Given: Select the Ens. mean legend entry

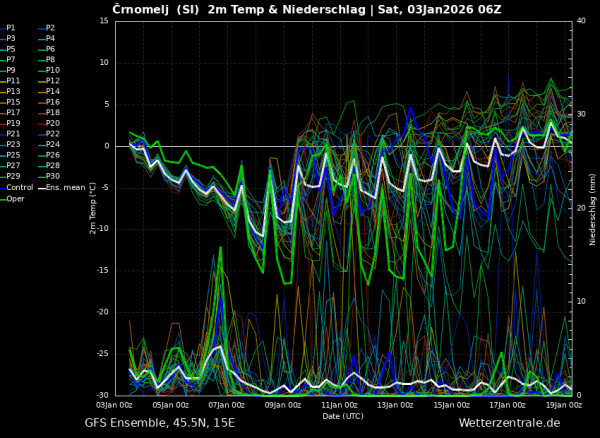Looking at the screenshot, I should point(62,188).
